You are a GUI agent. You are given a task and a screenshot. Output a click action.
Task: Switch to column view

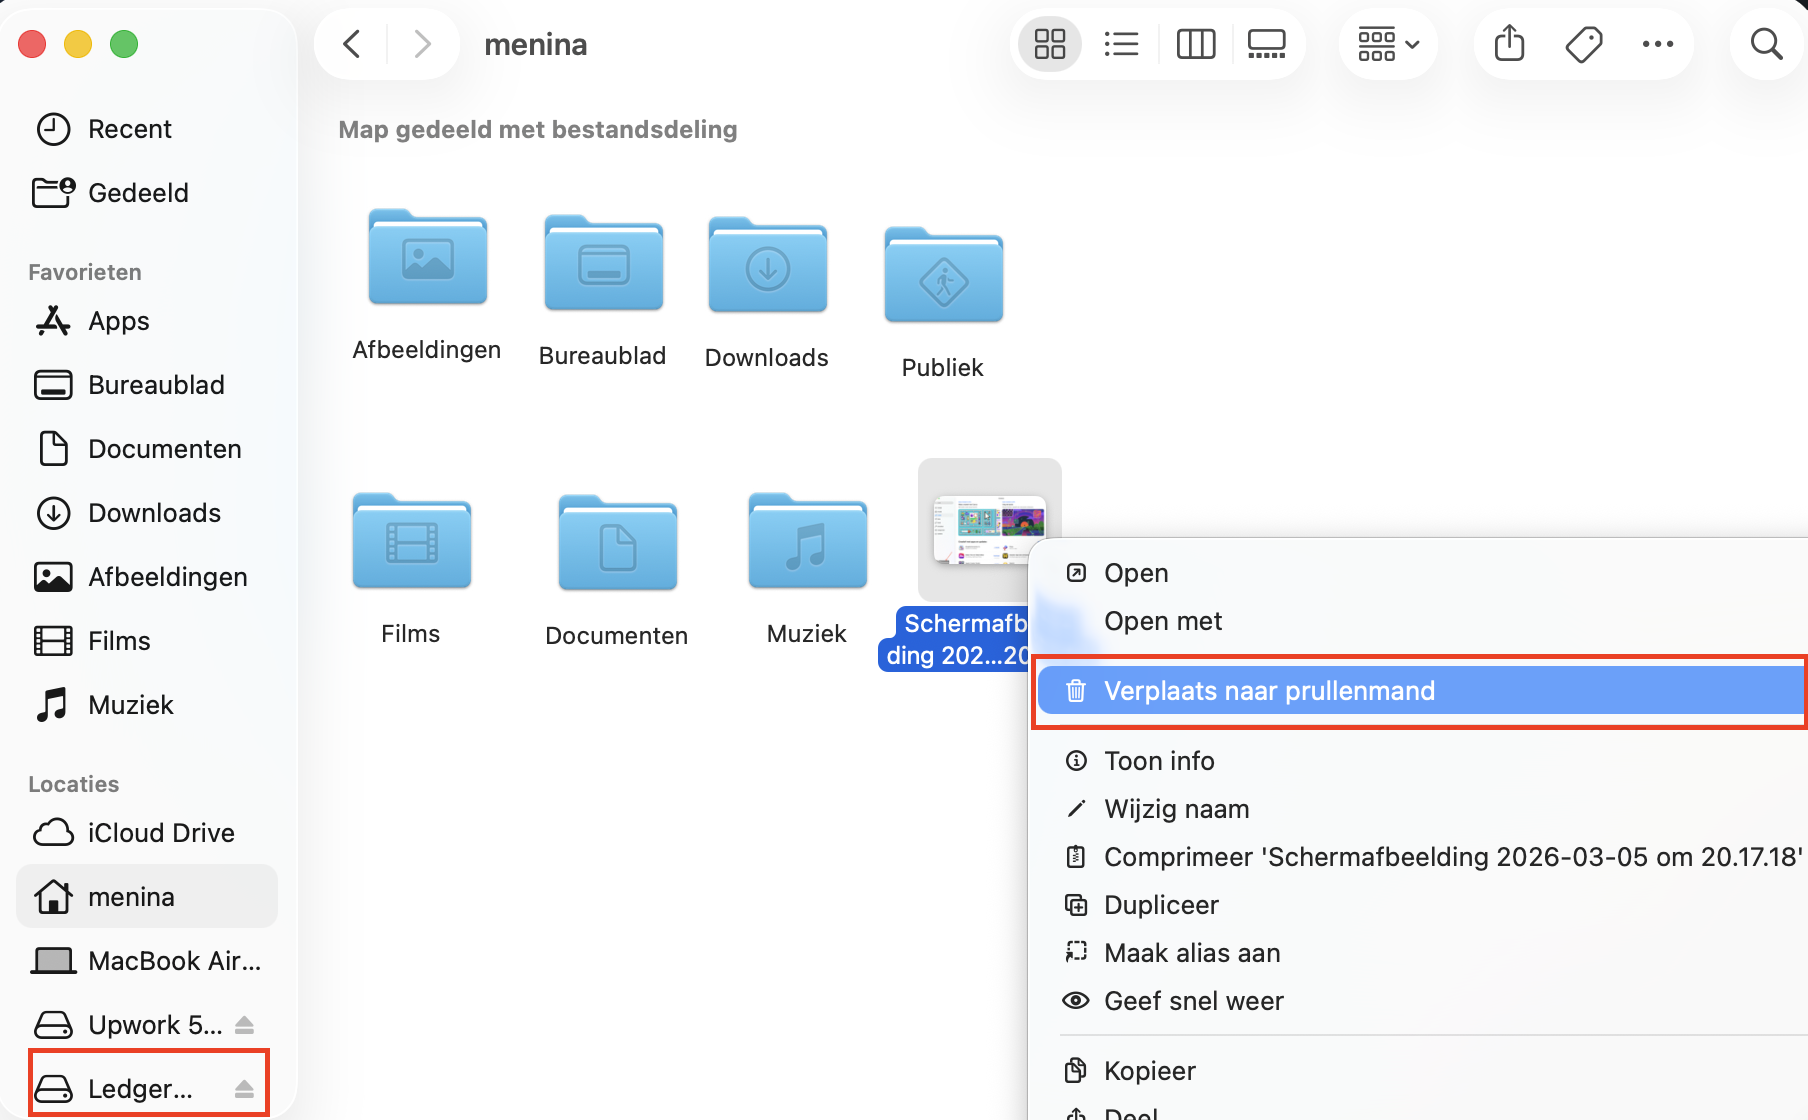[x=1195, y=43]
